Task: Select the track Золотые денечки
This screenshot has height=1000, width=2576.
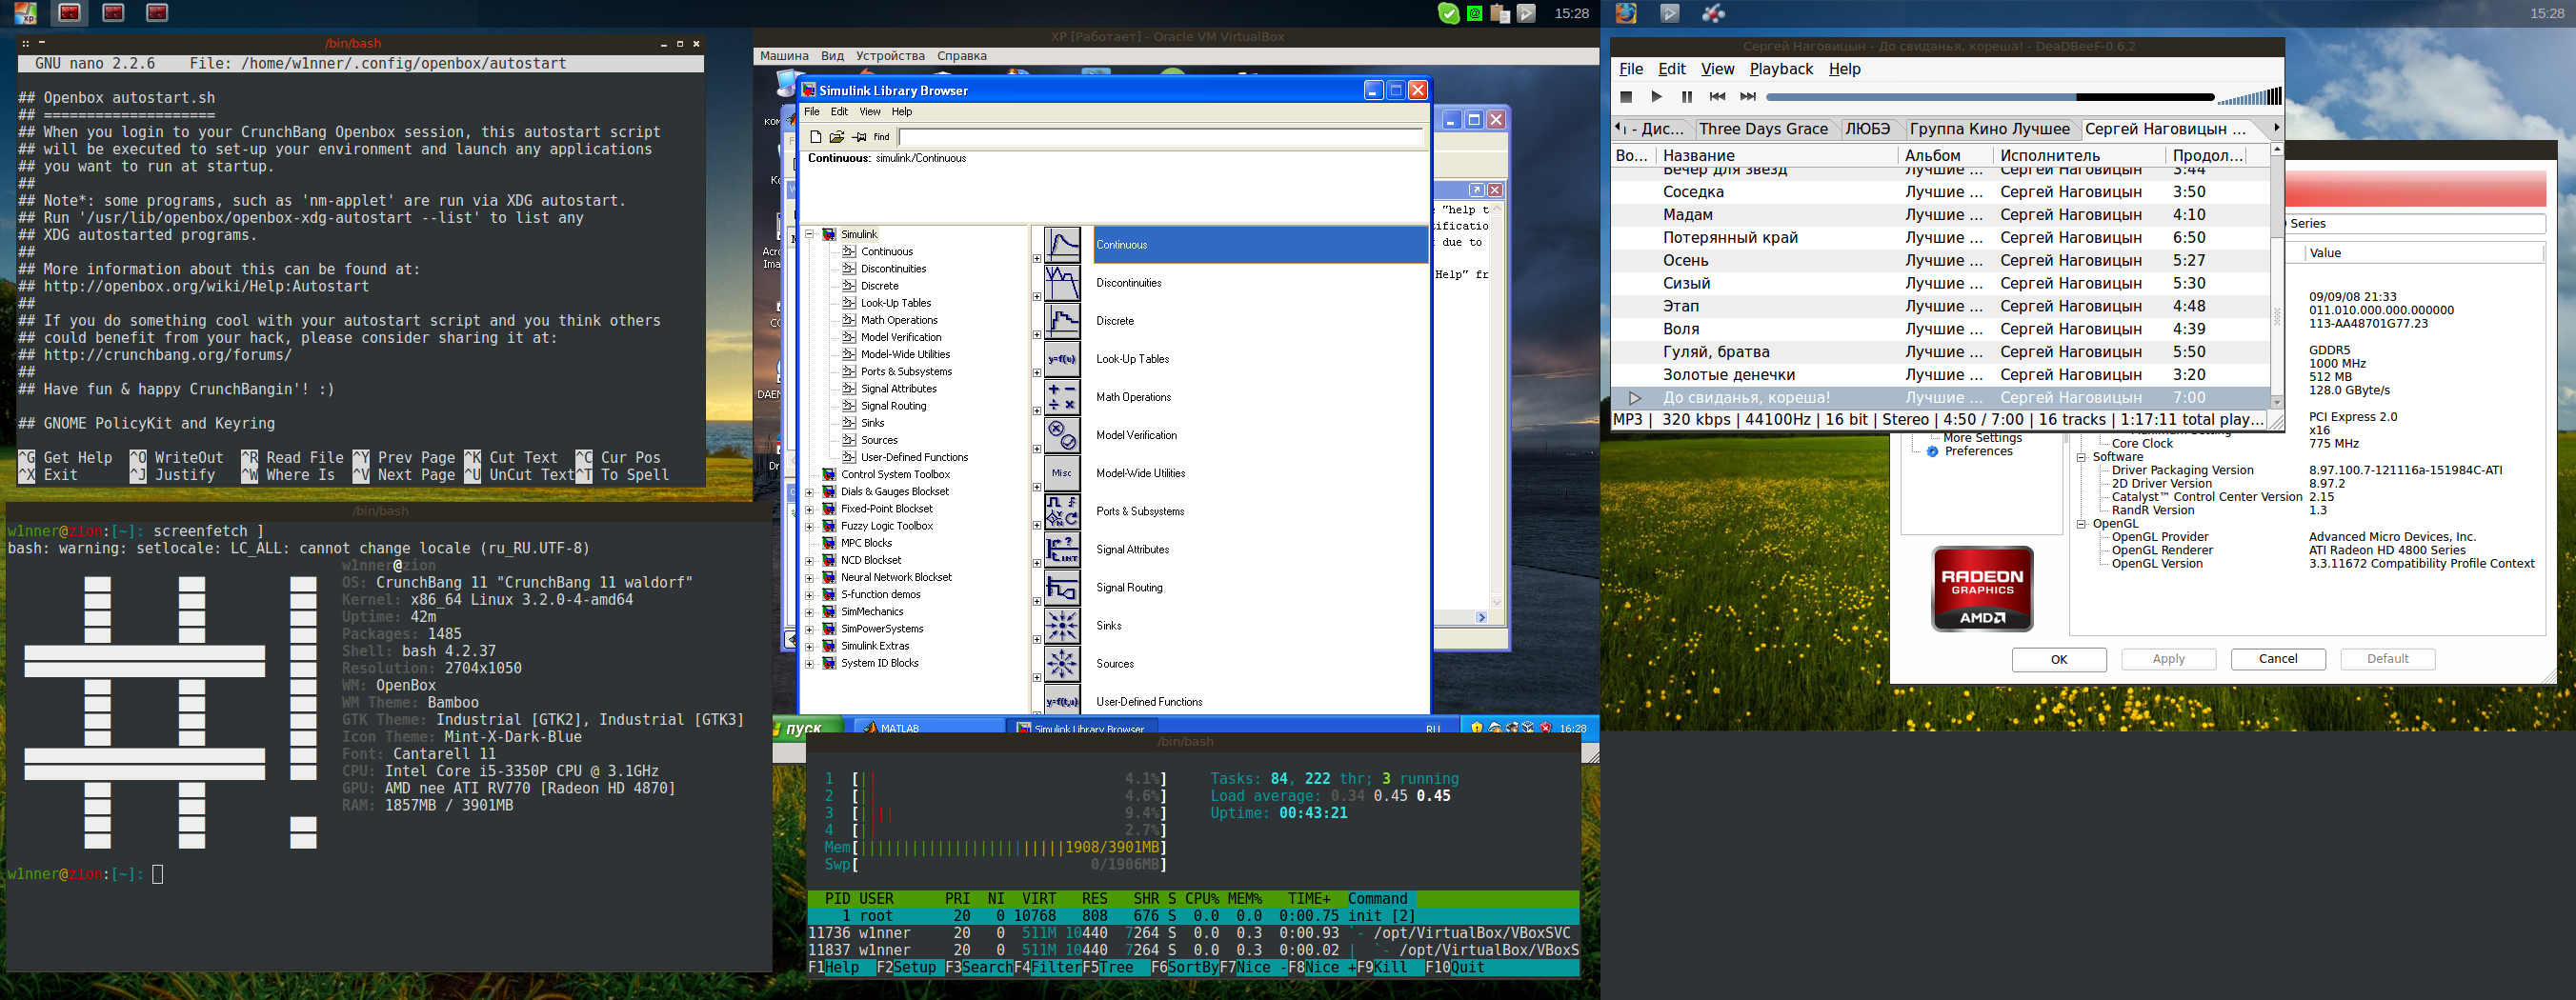Action: click(1940, 375)
